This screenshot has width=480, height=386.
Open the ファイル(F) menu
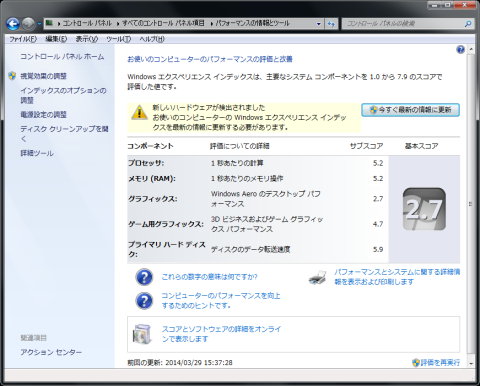(x=23, y=39)
